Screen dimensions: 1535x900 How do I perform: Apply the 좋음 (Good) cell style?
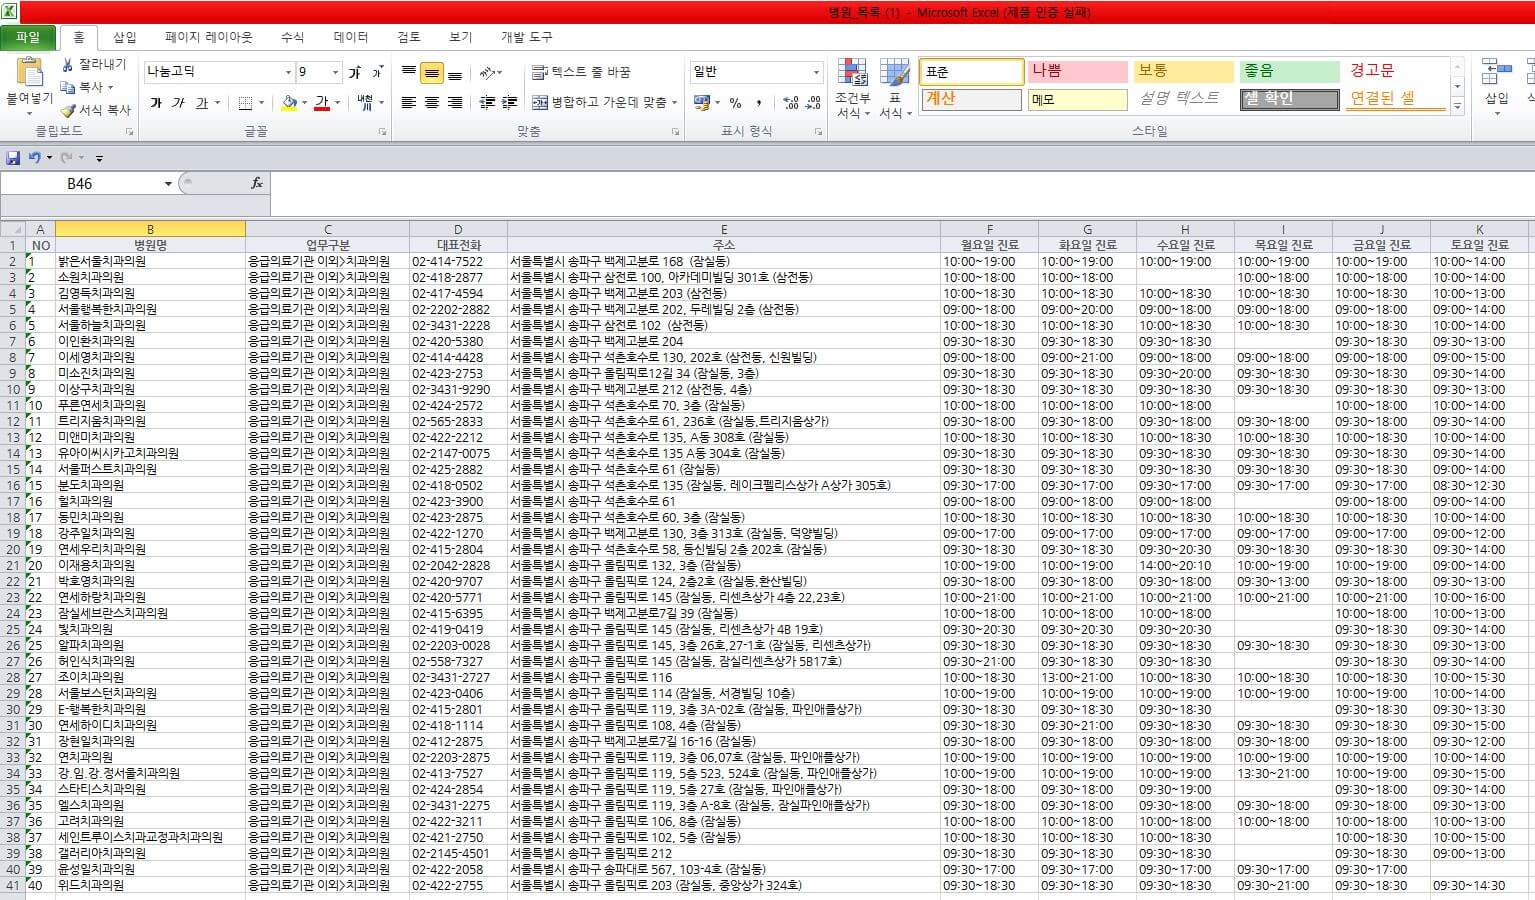coord(1290,71)
